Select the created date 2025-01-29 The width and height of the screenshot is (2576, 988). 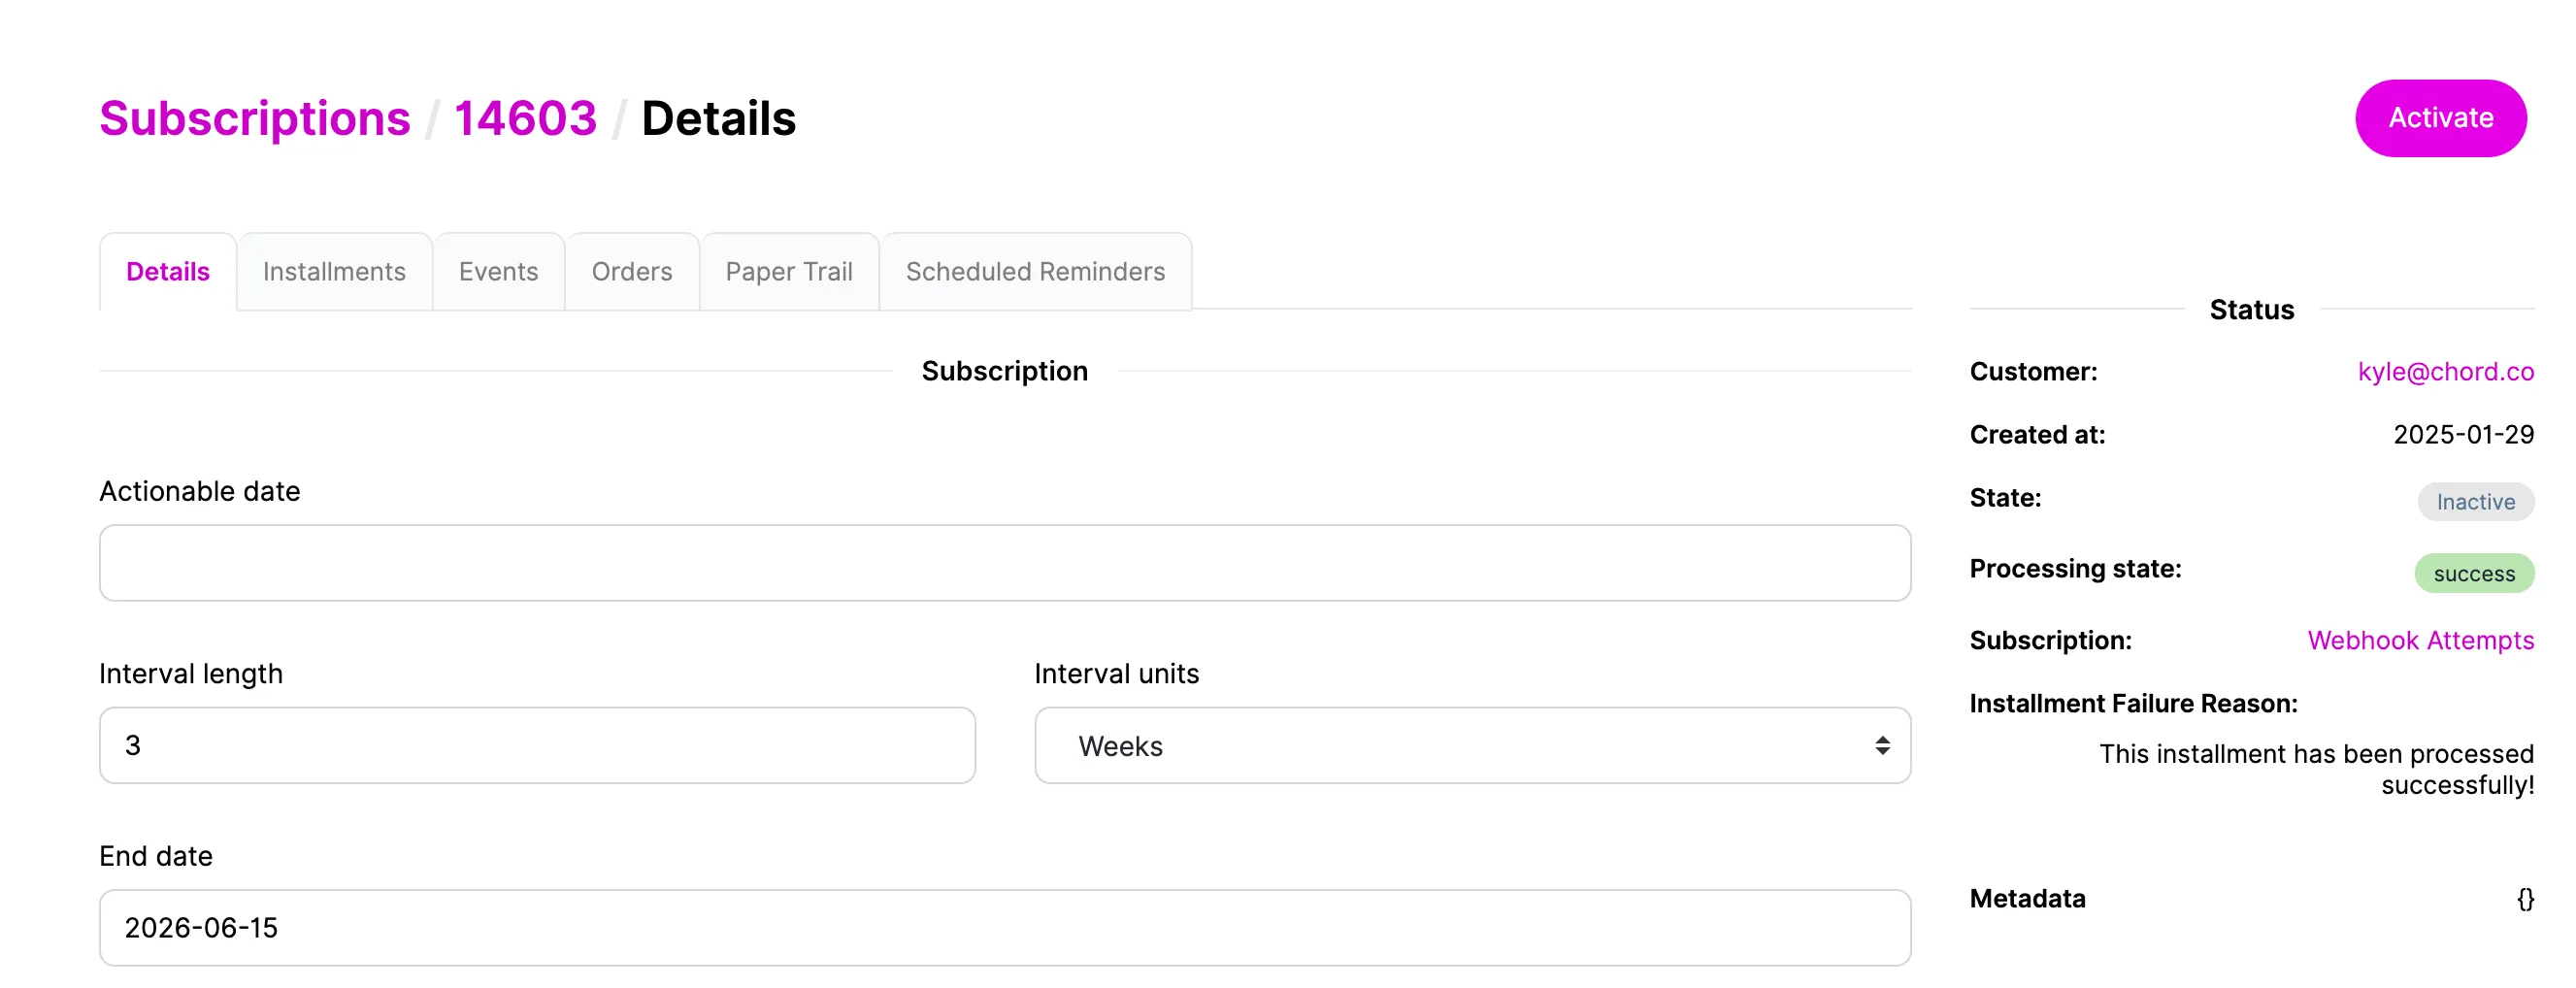2463,435
